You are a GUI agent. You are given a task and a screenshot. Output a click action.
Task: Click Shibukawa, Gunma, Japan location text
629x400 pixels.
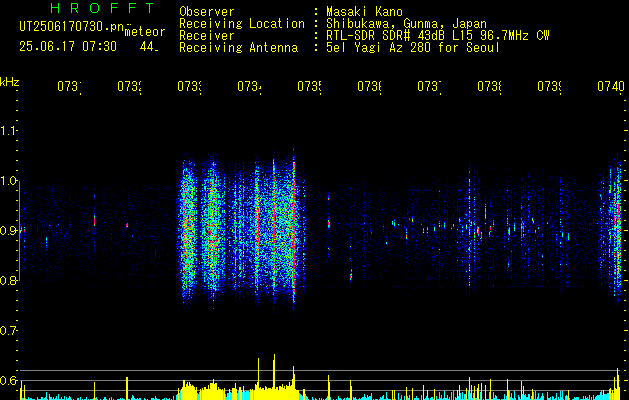coord(406,24)
